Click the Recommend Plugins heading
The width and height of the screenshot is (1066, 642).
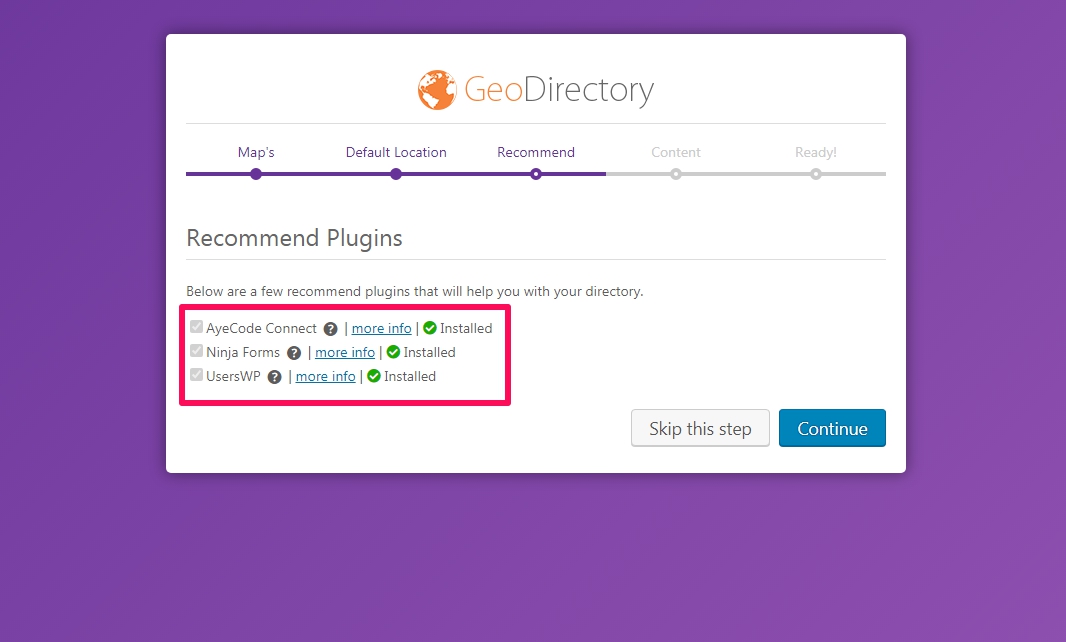pyautogui.click(x=294, y=238)
